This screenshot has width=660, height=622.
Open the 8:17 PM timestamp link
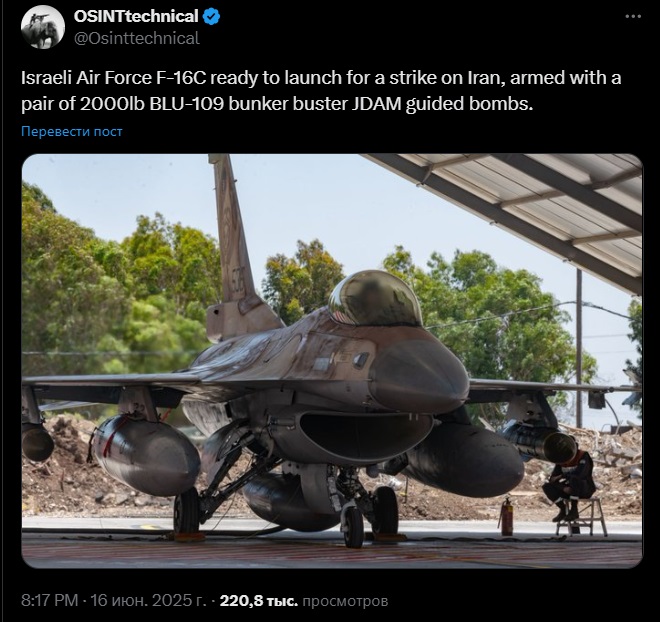coord(50,601)
